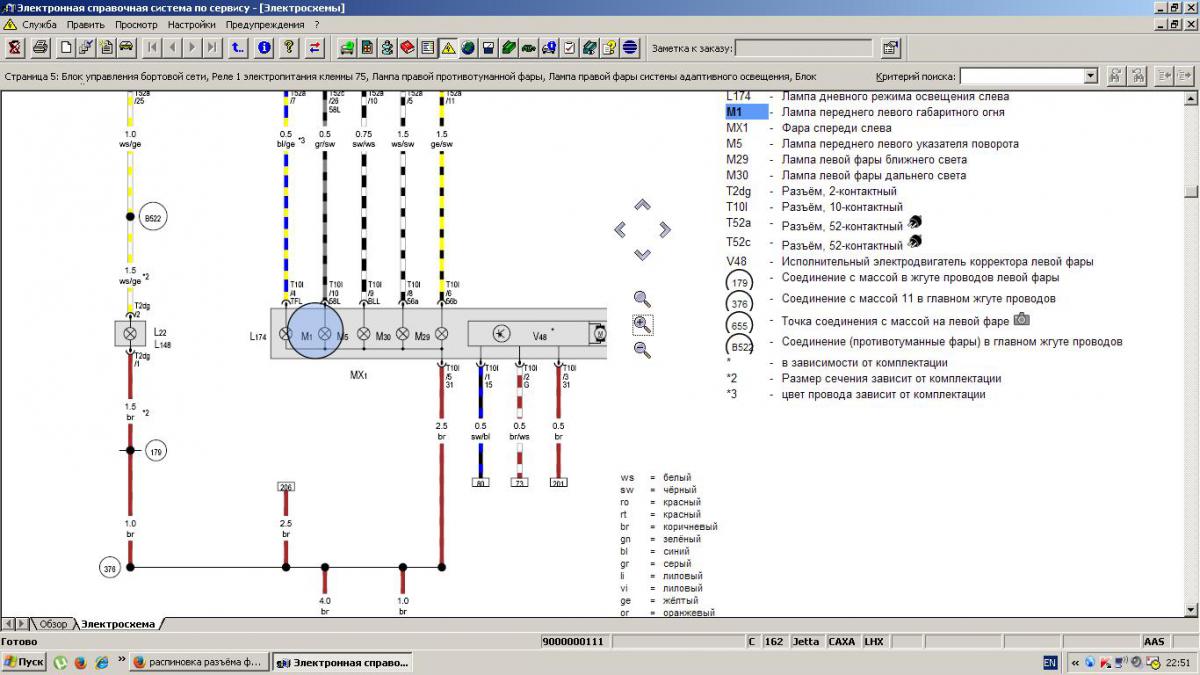Open the Служба menu
Image resolution: width=1200 pixels, height=675 pixels.
(39, 24)
